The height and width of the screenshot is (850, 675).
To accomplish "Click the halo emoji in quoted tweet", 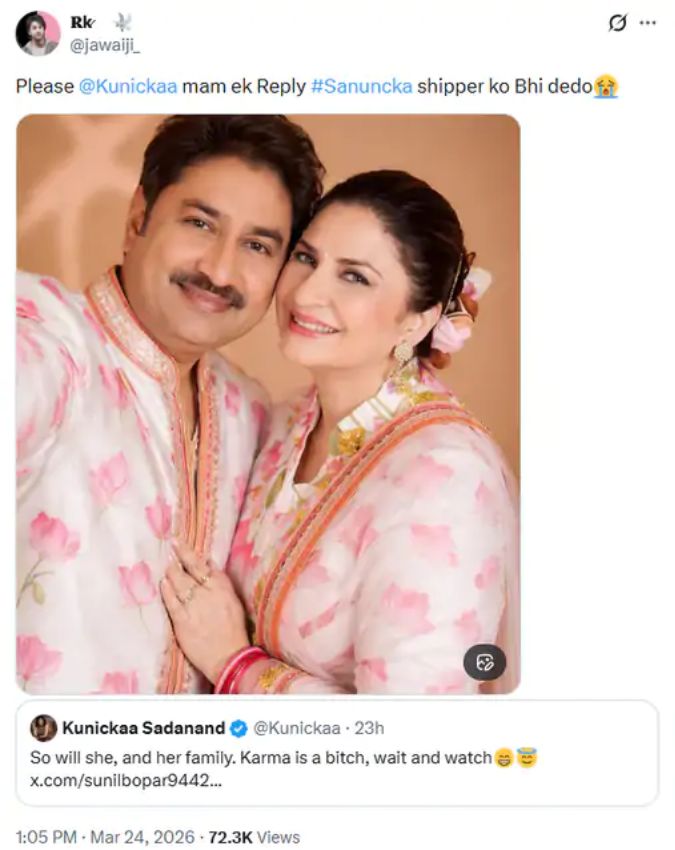I will tap(527, 758).
